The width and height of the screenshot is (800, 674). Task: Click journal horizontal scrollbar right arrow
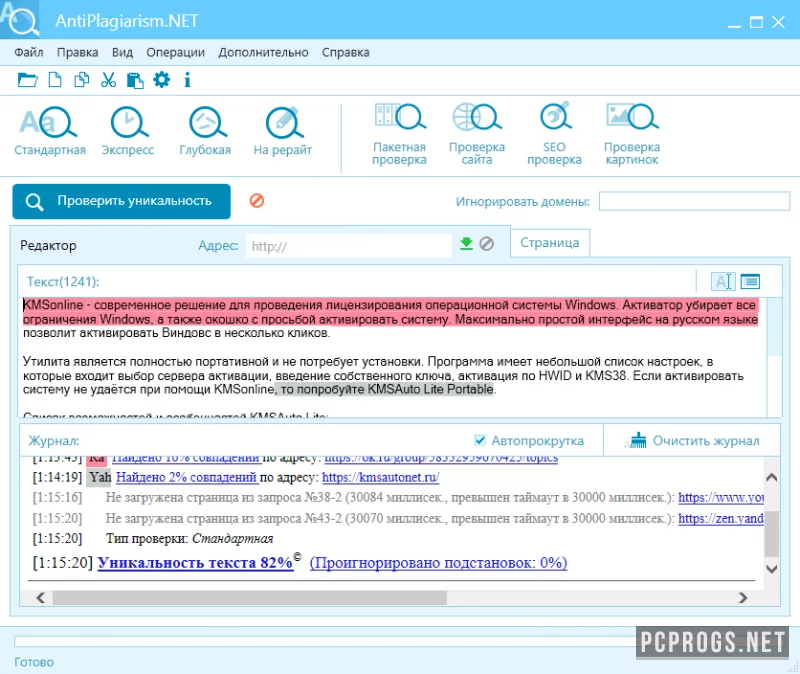click(743, 597)
